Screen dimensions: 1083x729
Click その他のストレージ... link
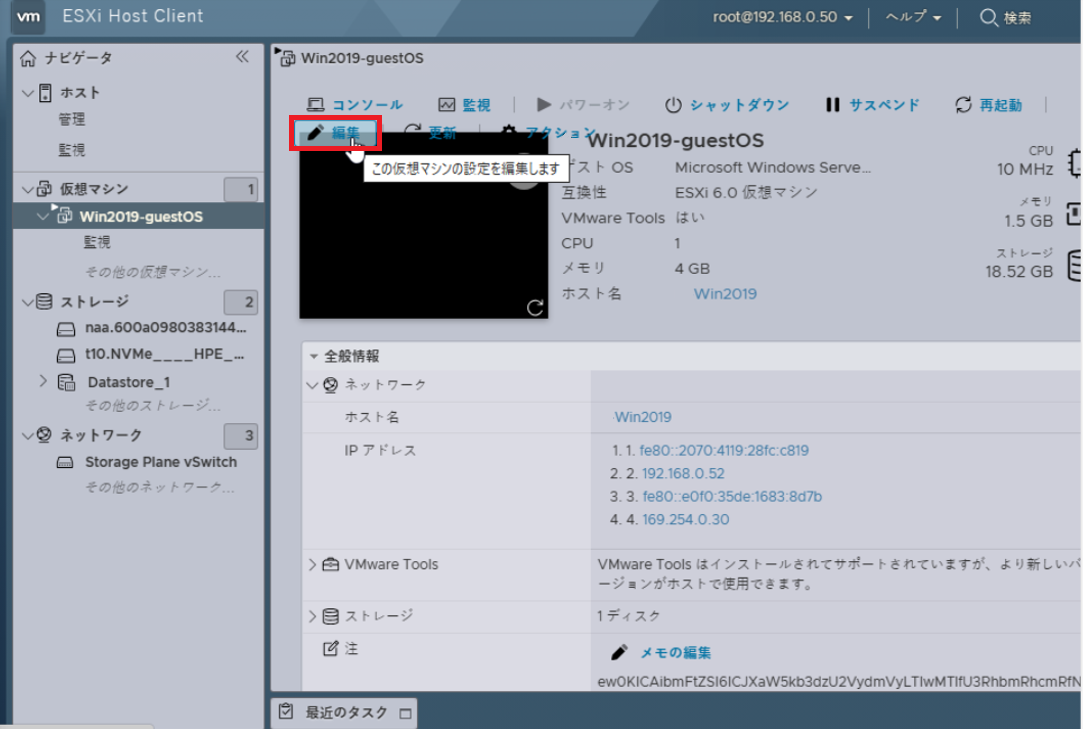click(x=153, y=406)
